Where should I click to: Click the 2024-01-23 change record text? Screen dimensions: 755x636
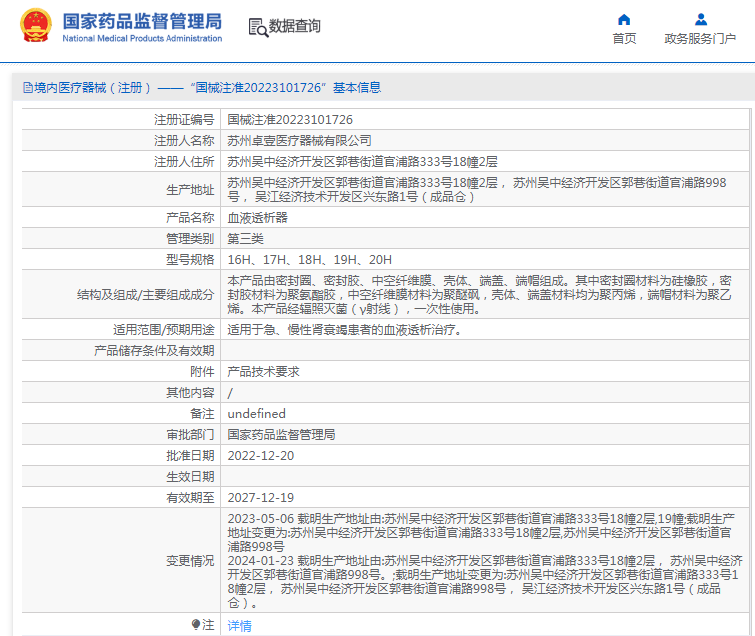[x=485, y=582]
